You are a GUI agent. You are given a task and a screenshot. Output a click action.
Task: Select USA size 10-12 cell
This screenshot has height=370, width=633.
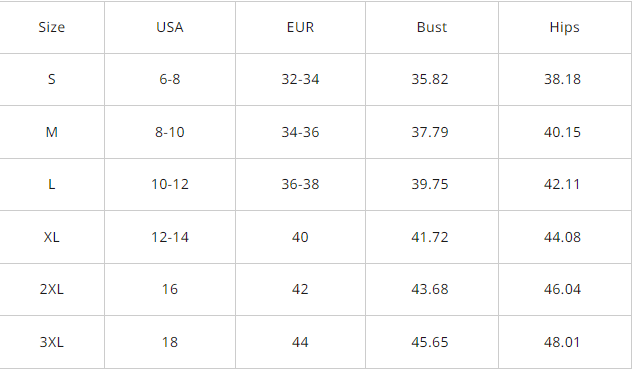(170, 184)
